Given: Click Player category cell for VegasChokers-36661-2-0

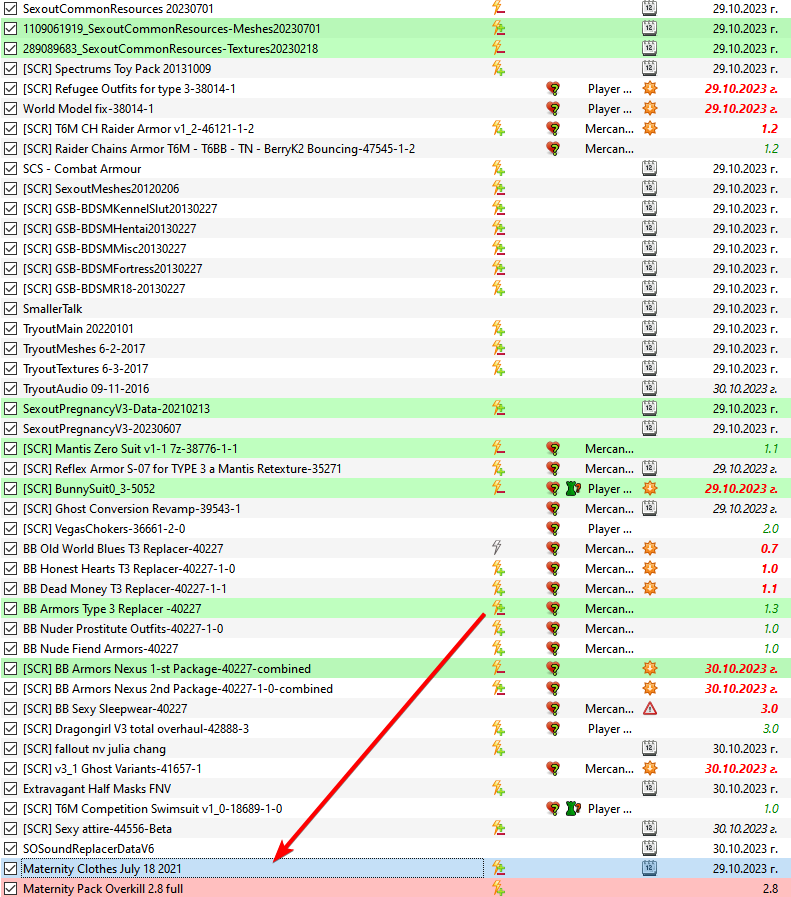Looking at the screenshot, I should pyautogui.click(x=610, y=529).
